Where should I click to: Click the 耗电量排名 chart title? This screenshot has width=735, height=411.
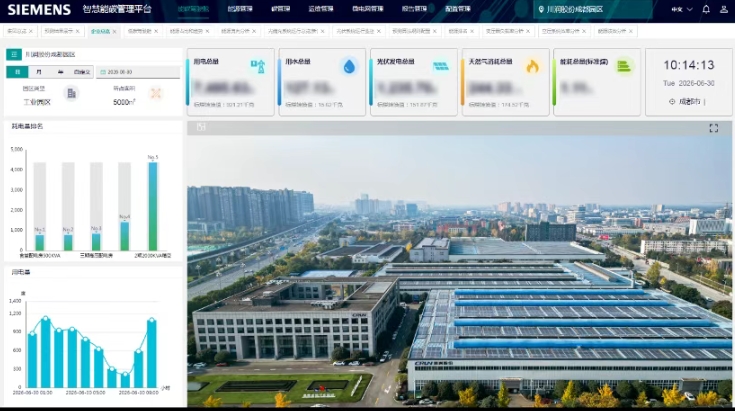27,126
